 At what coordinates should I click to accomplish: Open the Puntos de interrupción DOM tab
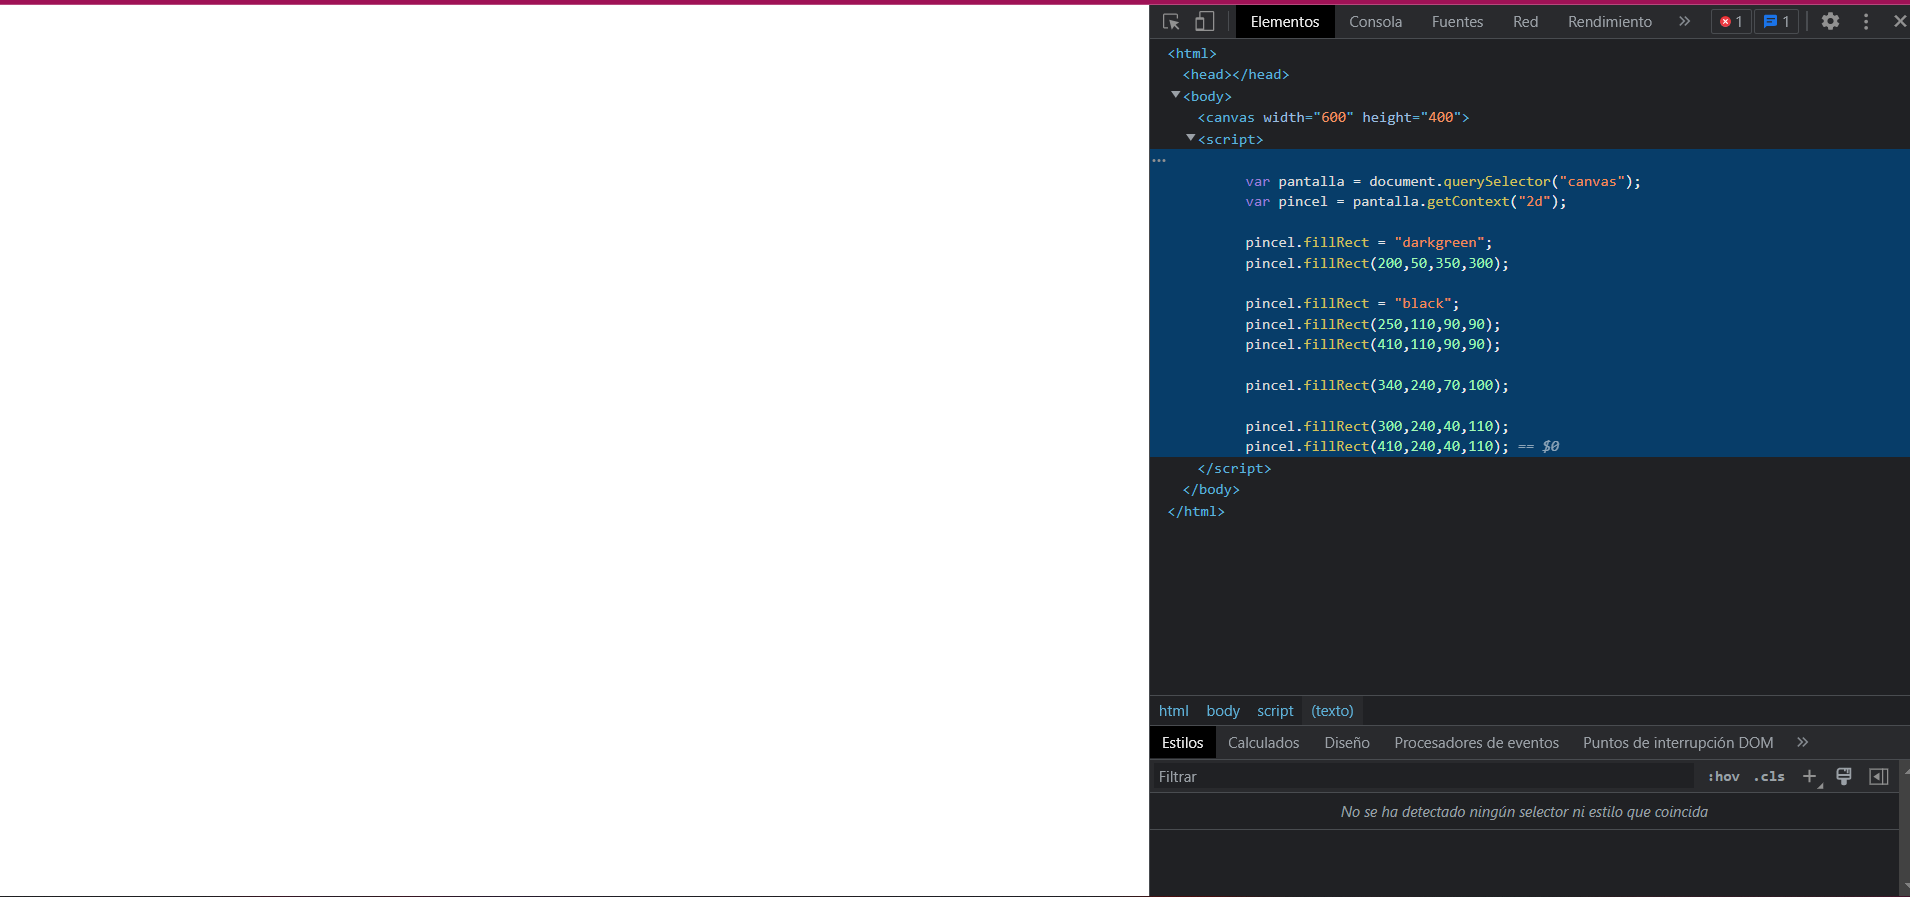pos(1678,742)
